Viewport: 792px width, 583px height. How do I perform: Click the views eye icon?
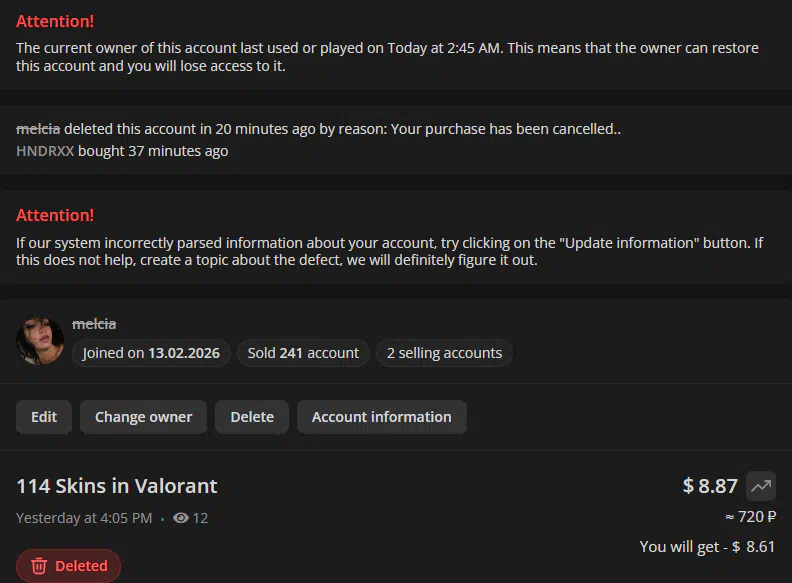[181, 518]
